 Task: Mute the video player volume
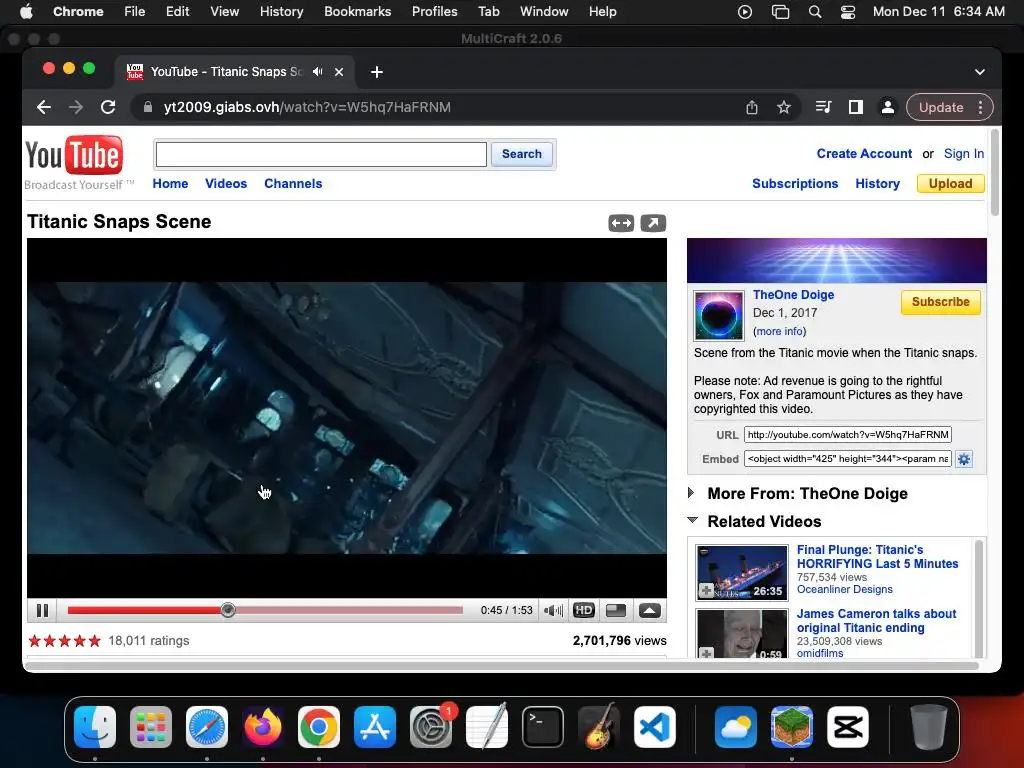click(x=553, y=610)
